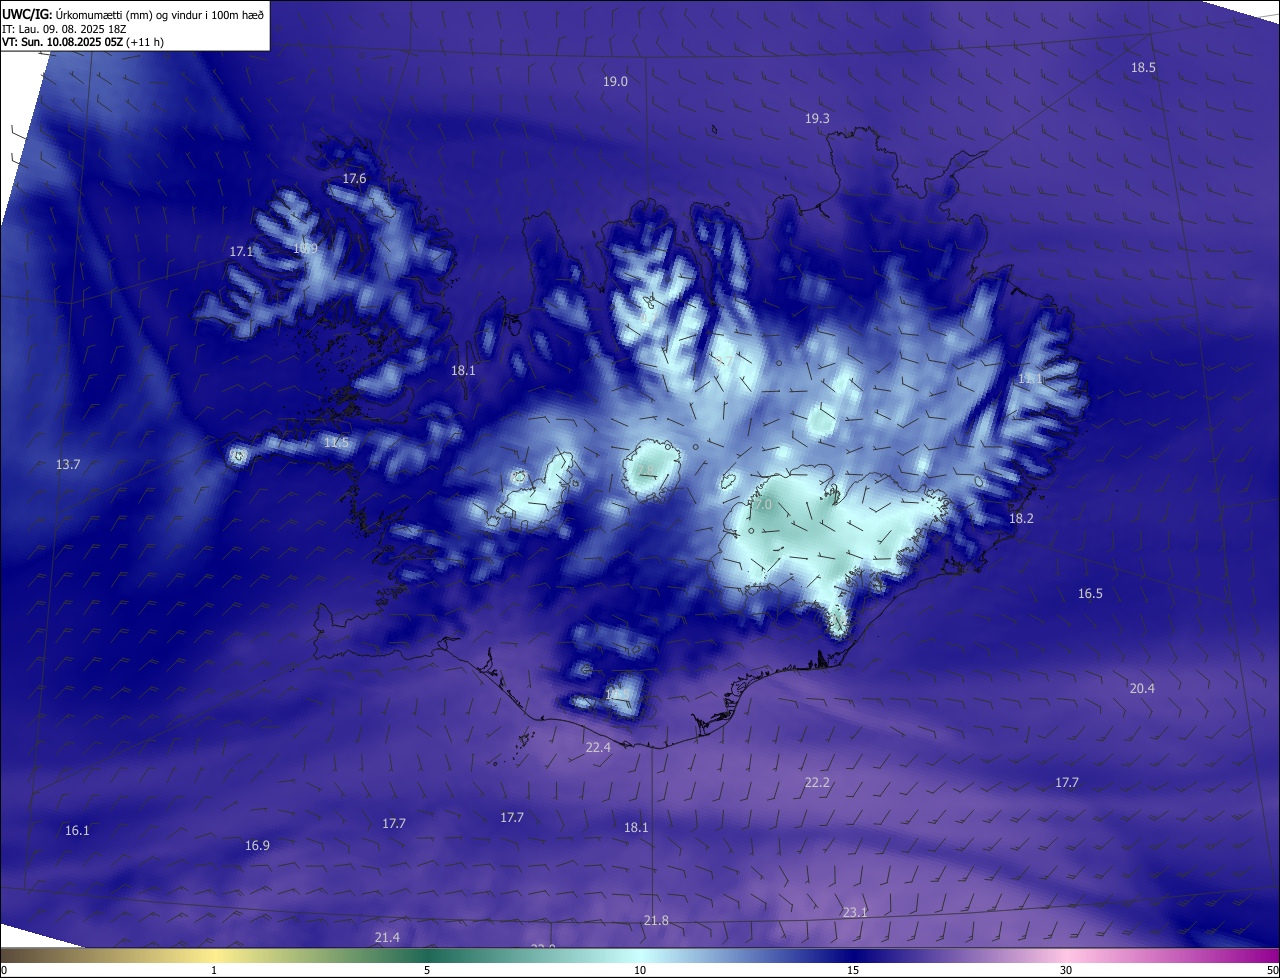
Task: Click the 17.1 value label
Action: [x=241, y=252]
